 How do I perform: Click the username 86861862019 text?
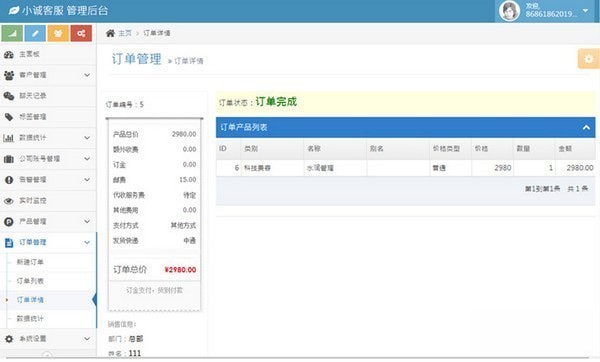[x=551, y=14]
